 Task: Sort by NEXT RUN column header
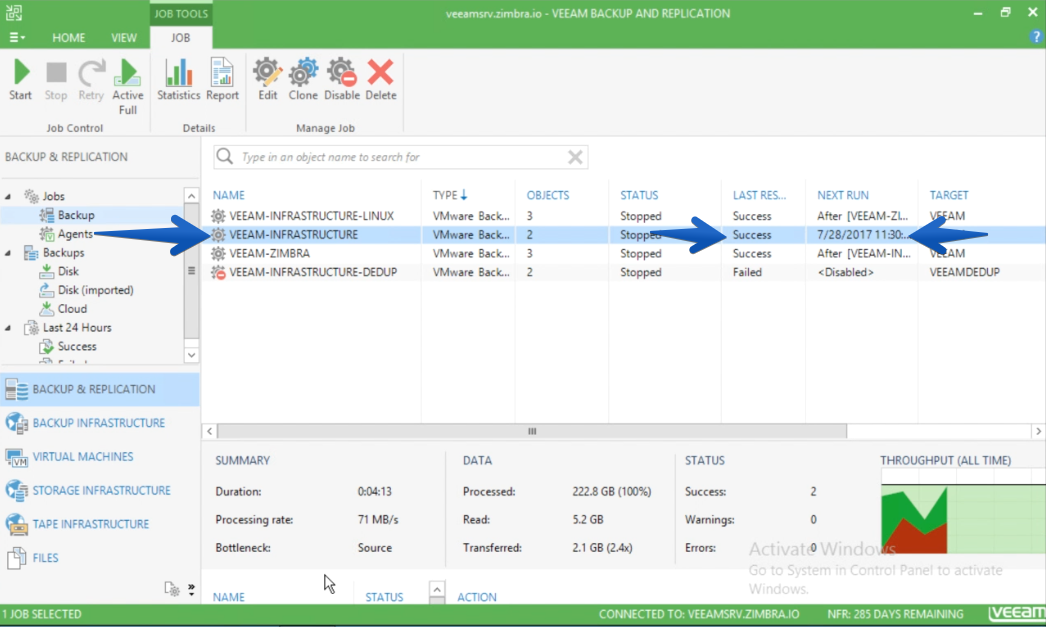[843, 195]
